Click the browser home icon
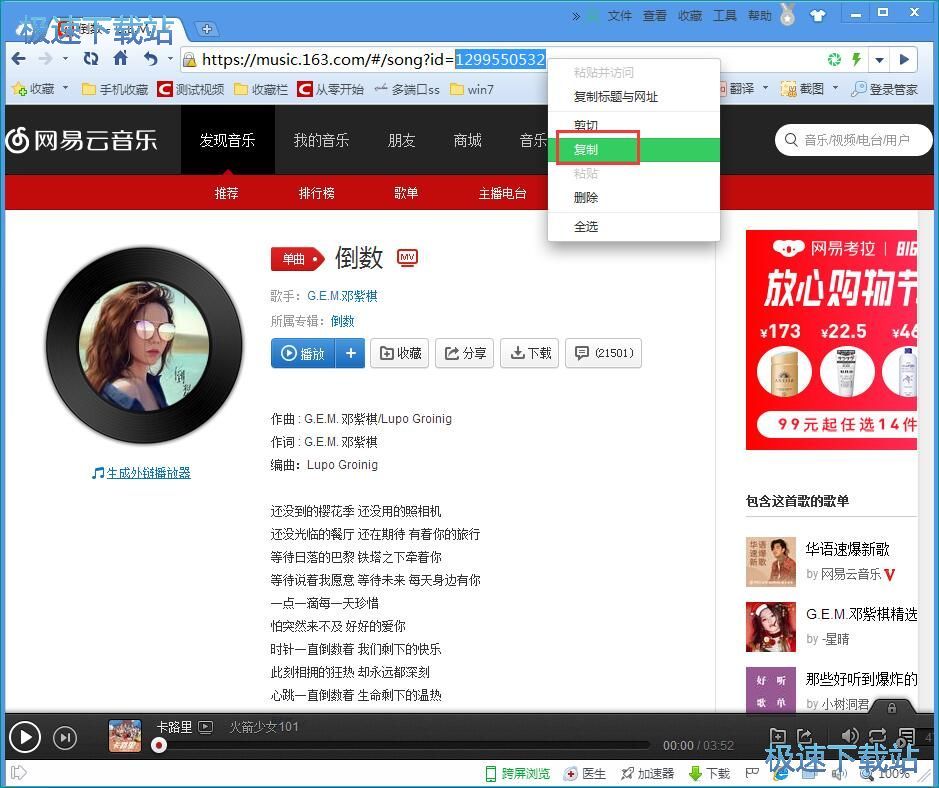Screen dimensions: 939x788 [120, 59]
